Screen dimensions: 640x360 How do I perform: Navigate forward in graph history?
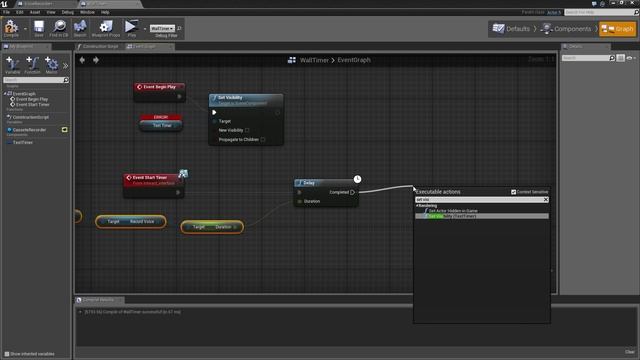96,60
